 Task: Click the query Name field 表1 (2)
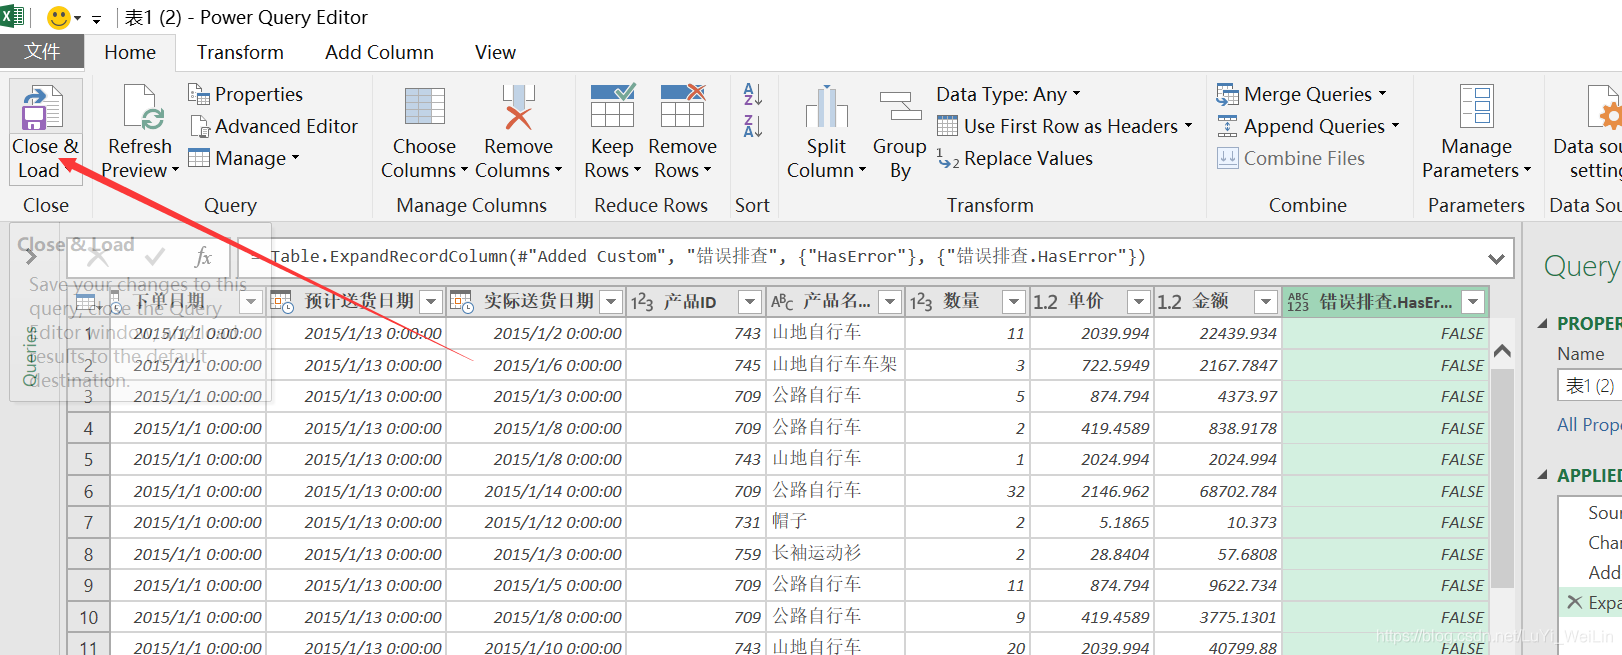[1590, 385]
